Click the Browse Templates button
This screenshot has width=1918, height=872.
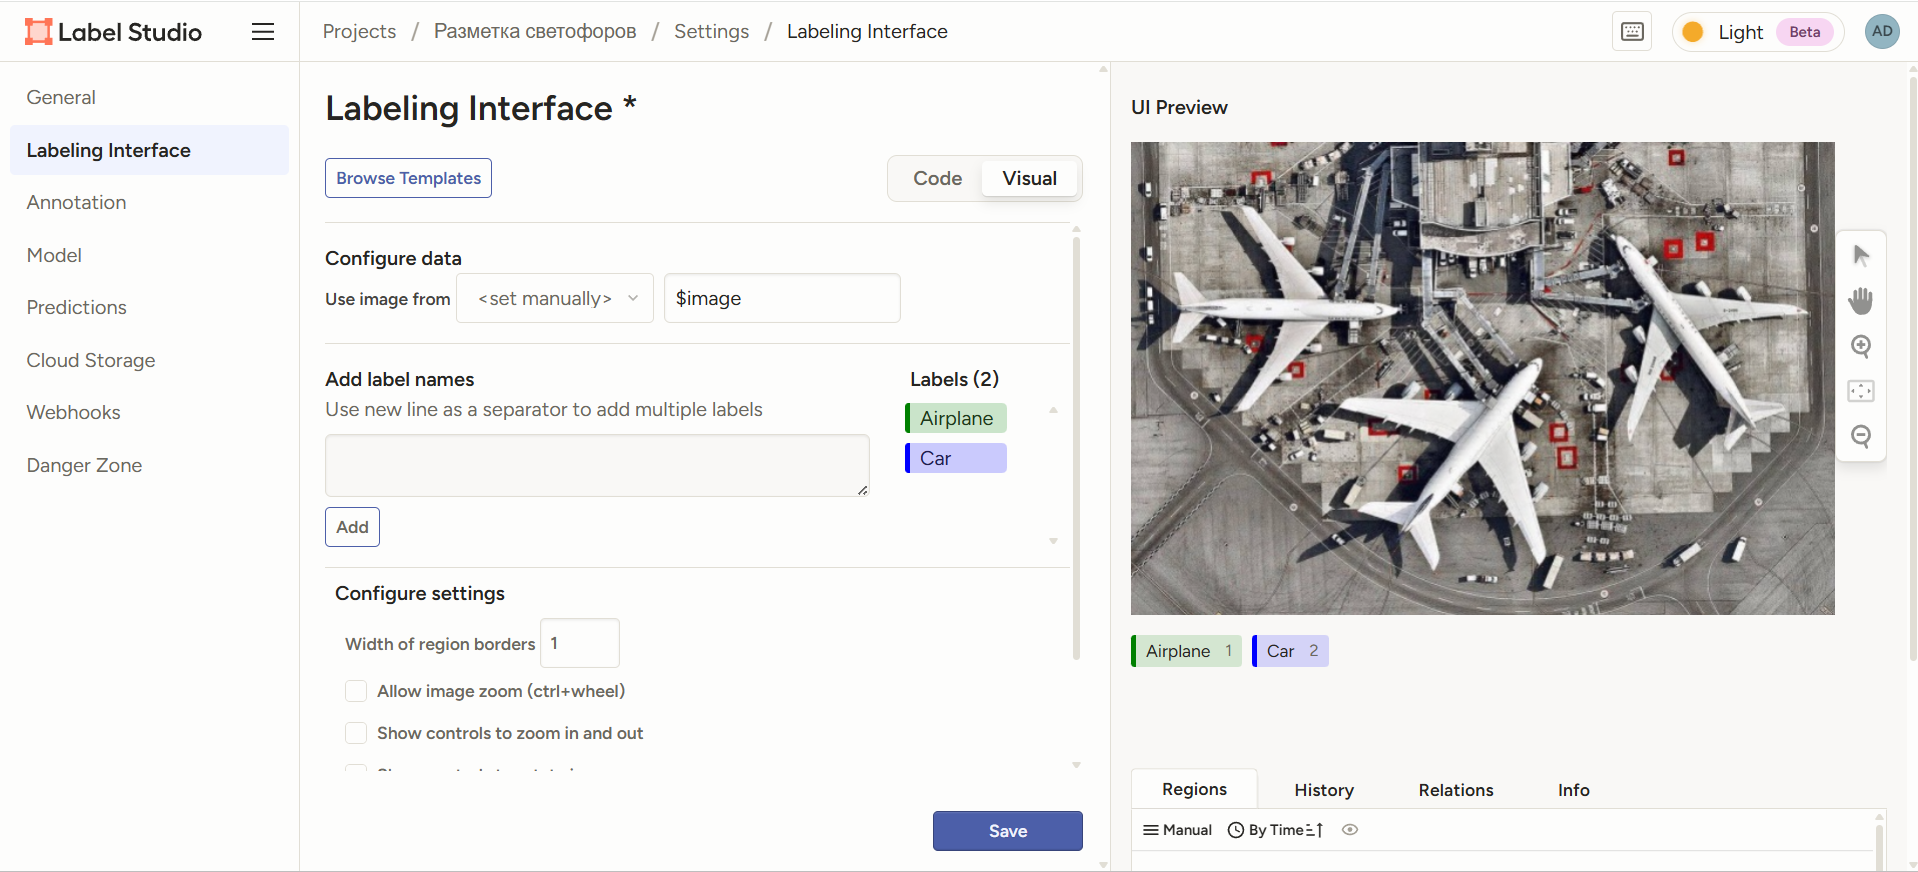pos(408,178)
